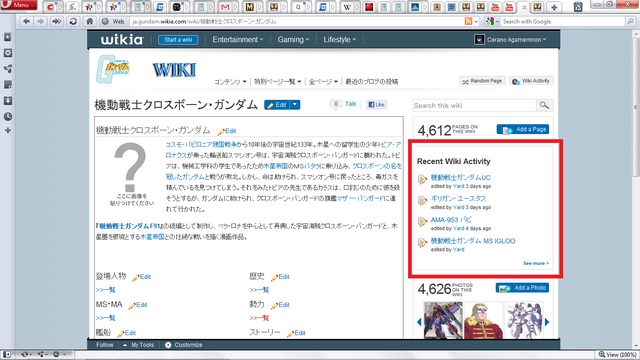Viewport: 640px width, 360px height.
Task: Open the Google search engine dropdown
Action: (492, 21)
